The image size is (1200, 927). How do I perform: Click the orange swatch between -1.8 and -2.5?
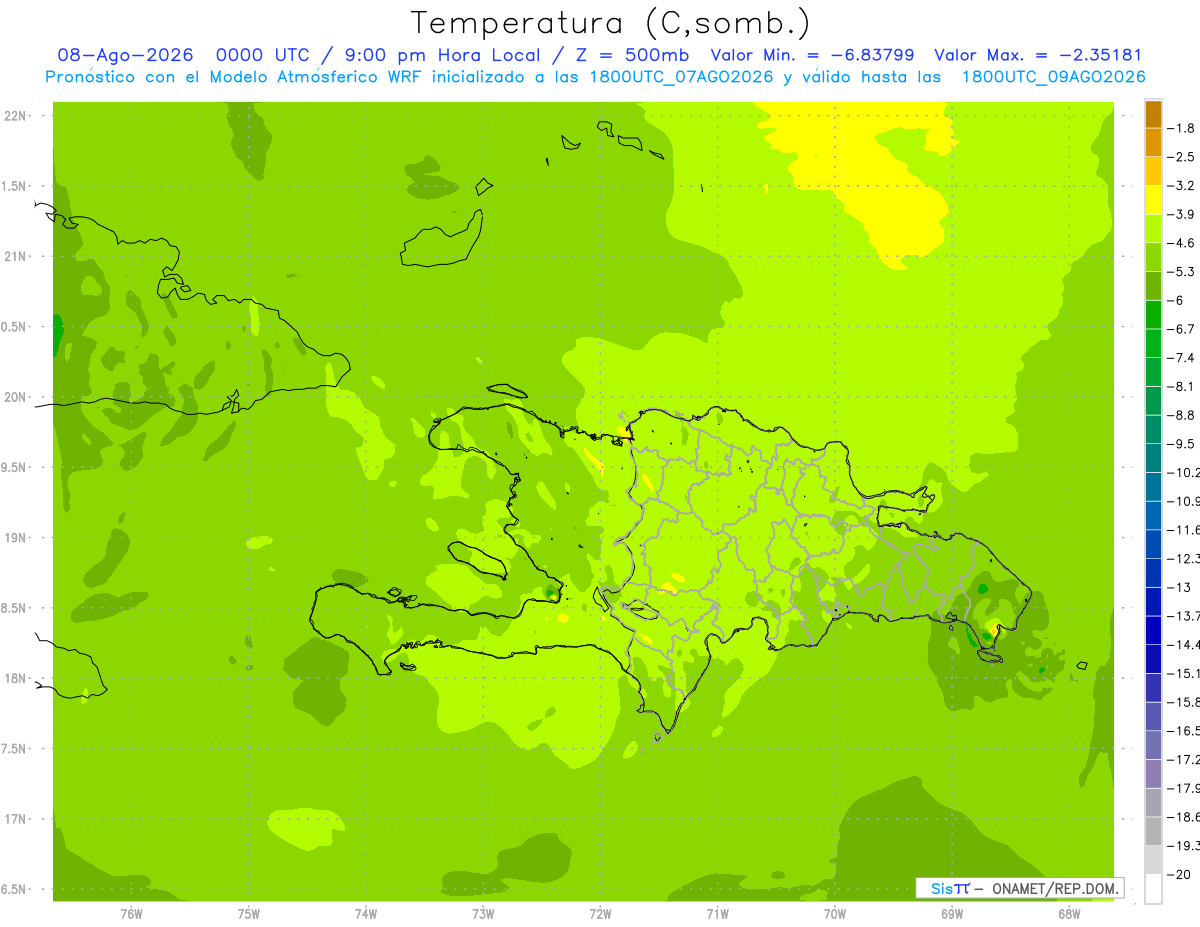(x=1153, y=143)
